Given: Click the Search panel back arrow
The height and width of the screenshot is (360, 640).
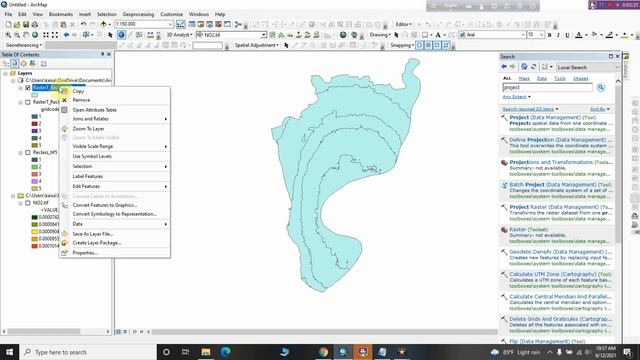Looking at the screenshot, I should (504, 67).
